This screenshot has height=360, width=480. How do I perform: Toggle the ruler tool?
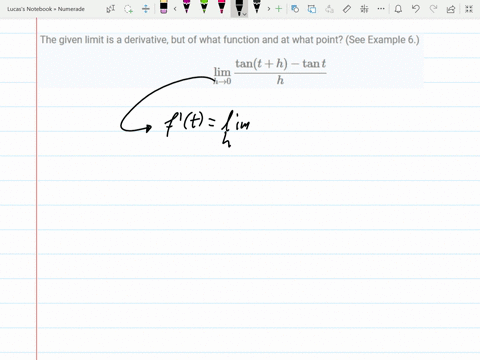[347, 9]
